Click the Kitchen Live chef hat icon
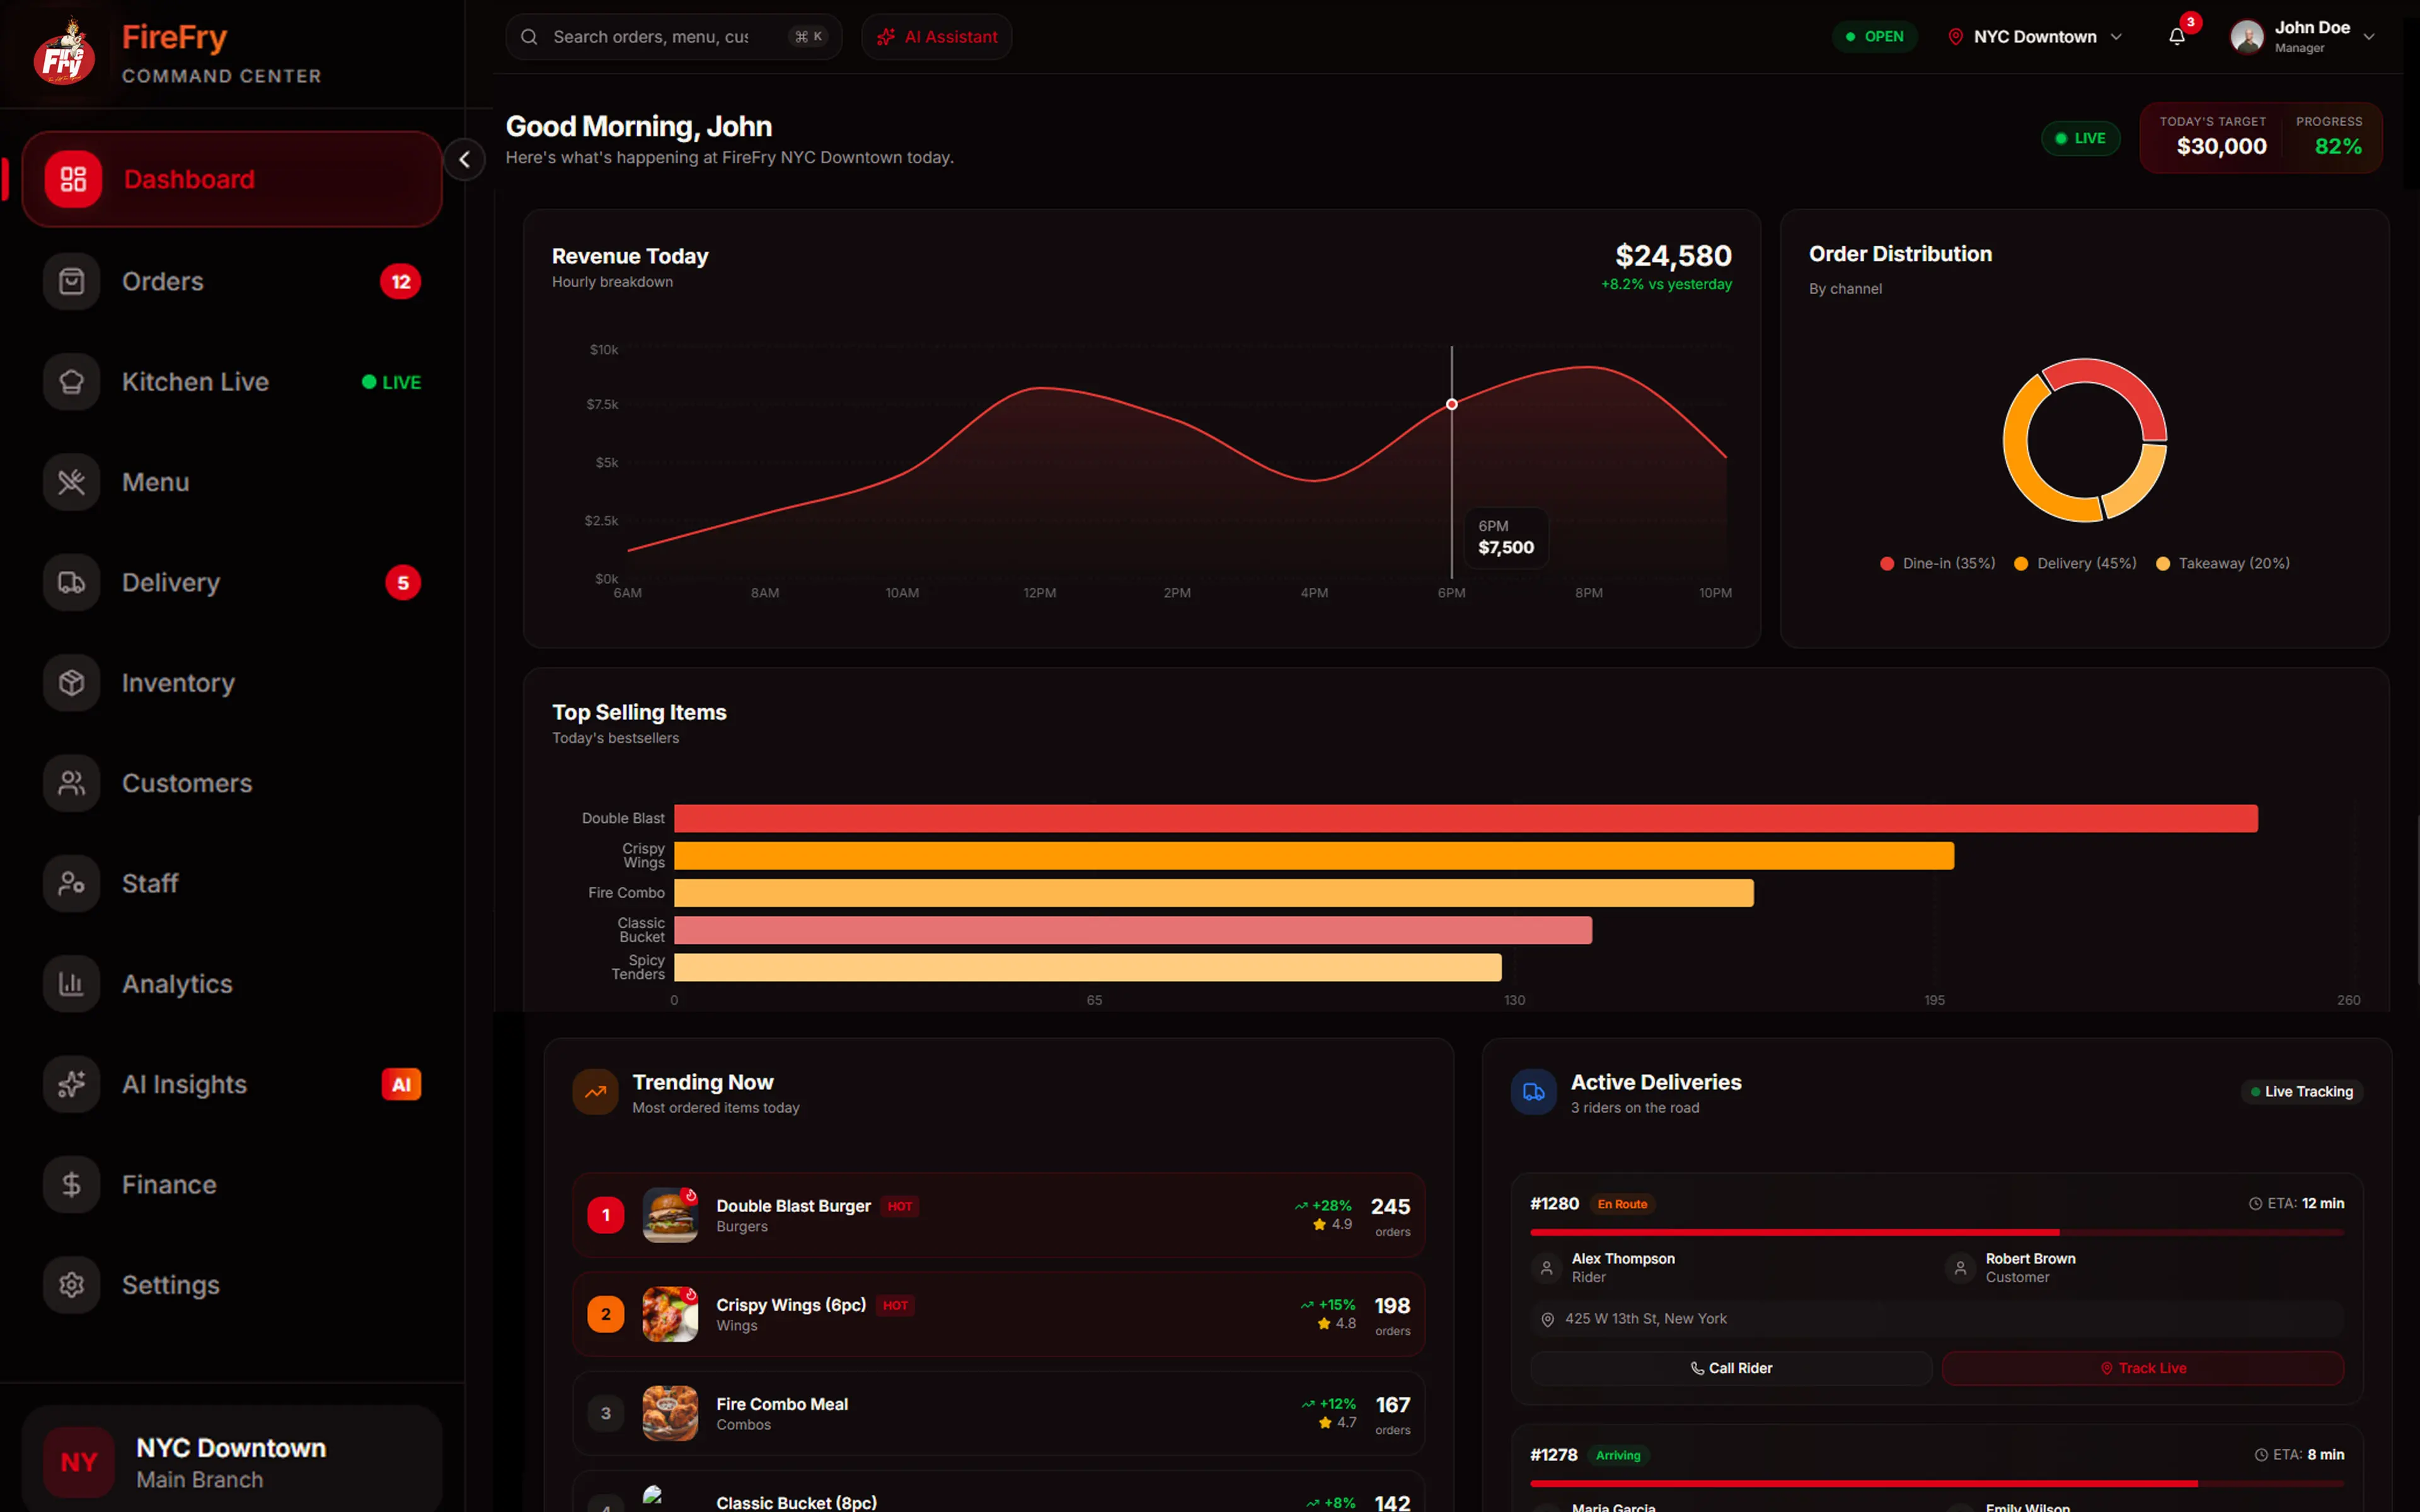Image resolution: width=2420 pixels, height=1512 pixels. pyautogui.click(x=71, y=382)
